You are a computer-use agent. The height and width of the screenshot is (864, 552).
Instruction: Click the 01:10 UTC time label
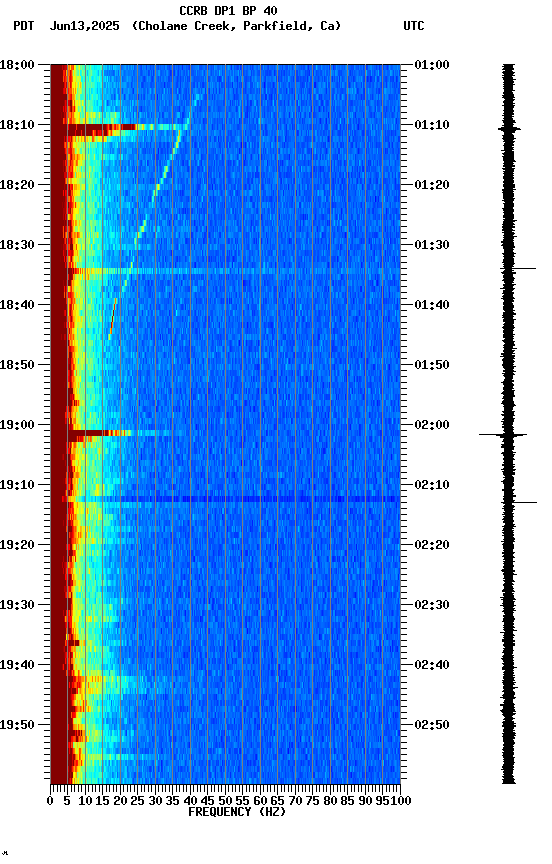point(432,125)
